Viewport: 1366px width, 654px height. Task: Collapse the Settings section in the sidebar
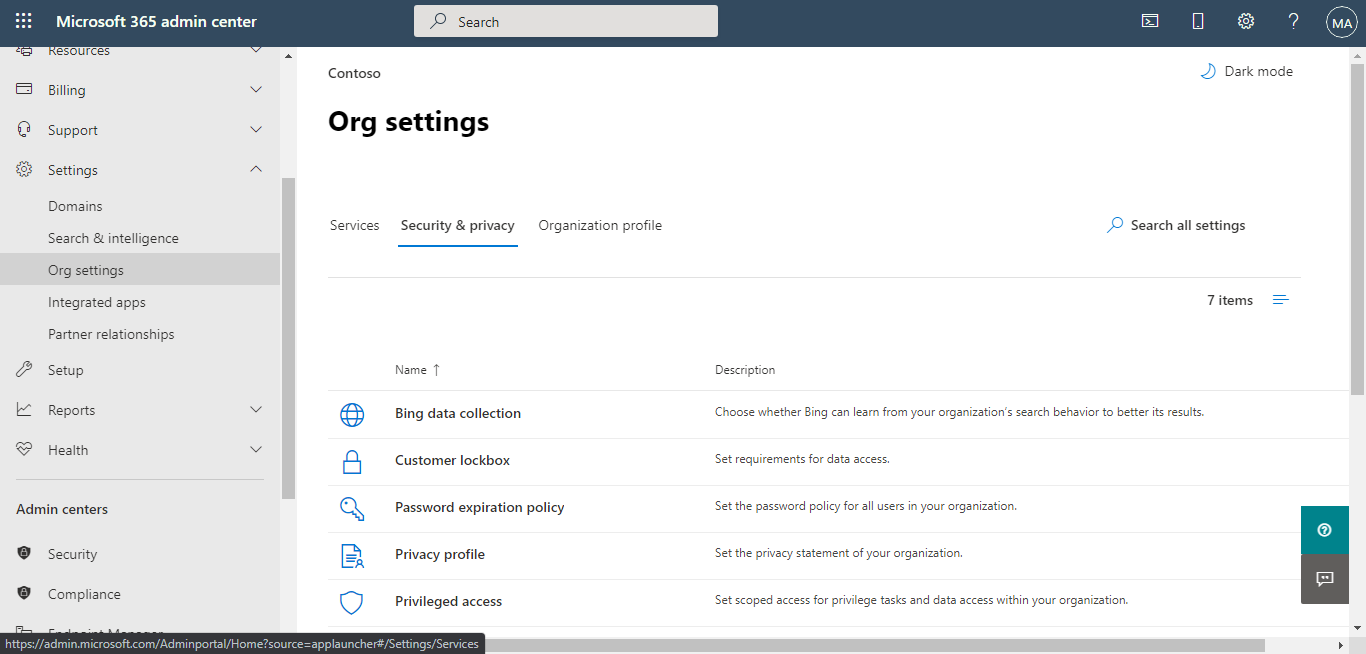[255, 169]
